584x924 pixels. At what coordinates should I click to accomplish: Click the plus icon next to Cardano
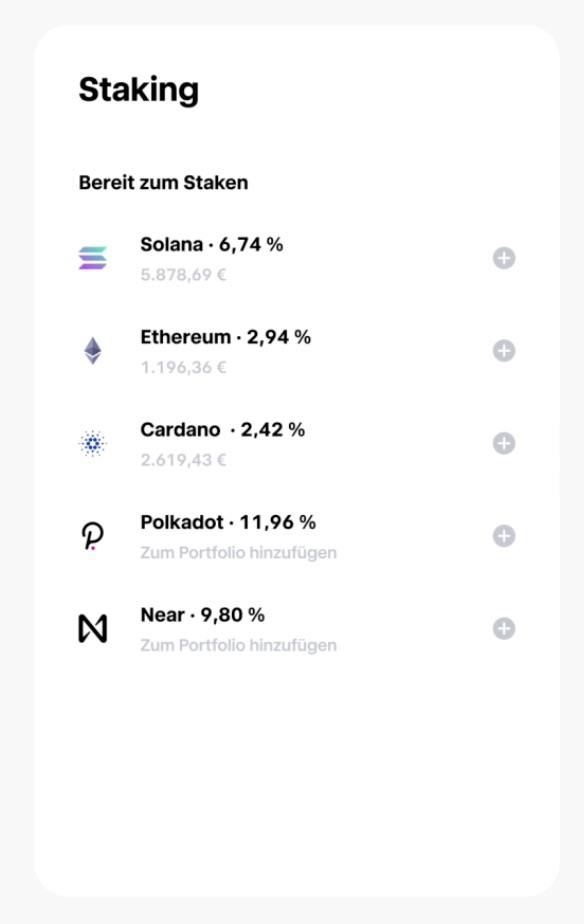[x=505, y=443]
